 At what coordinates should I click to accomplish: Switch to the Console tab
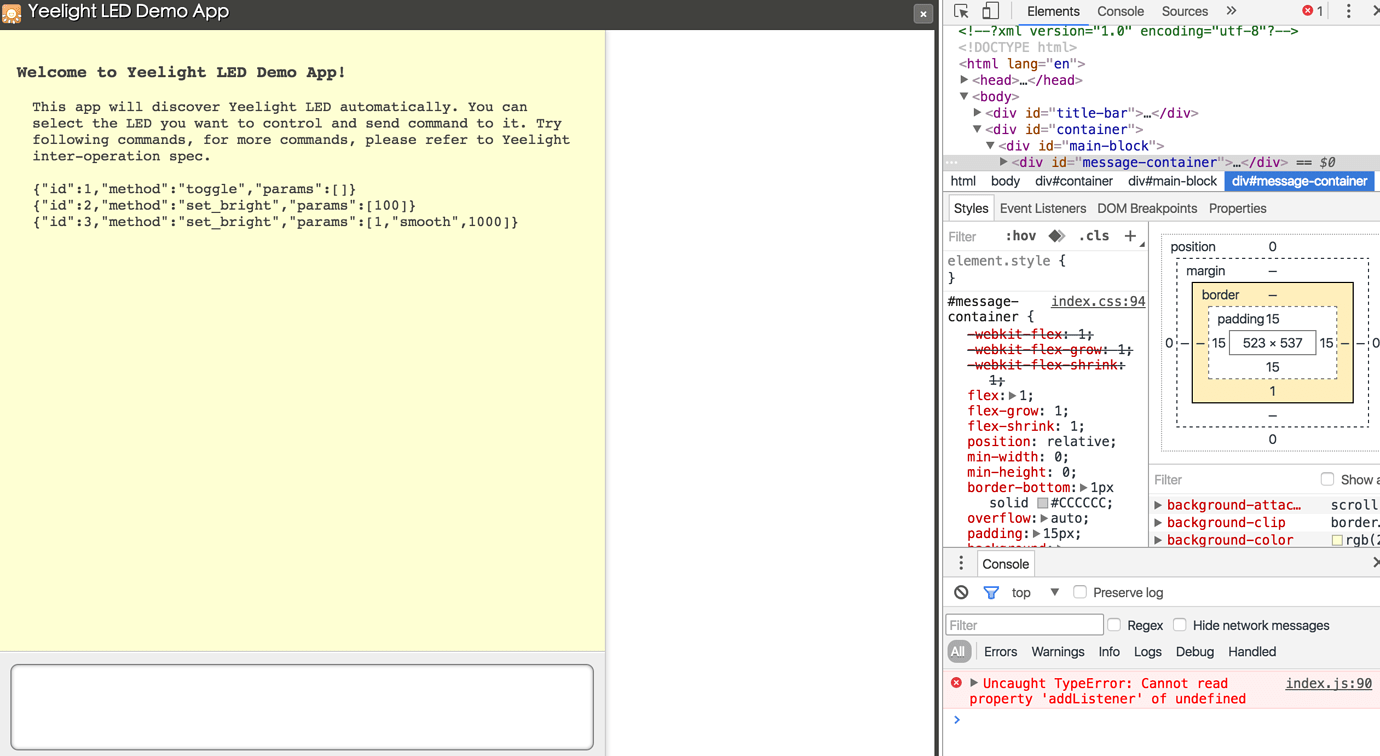(1120, 11)
